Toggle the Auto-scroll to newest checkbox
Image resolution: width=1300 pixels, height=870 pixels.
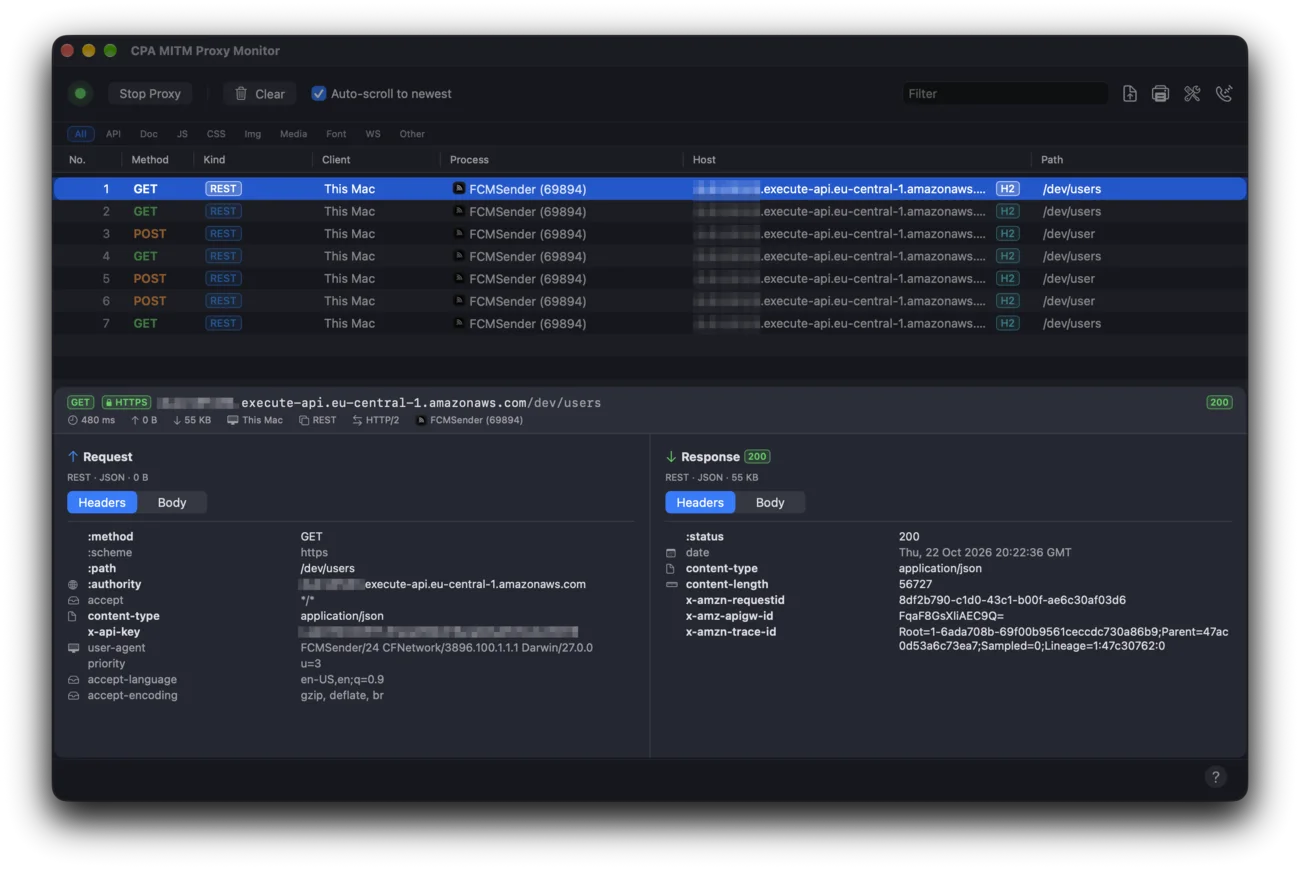pos(319,94)
